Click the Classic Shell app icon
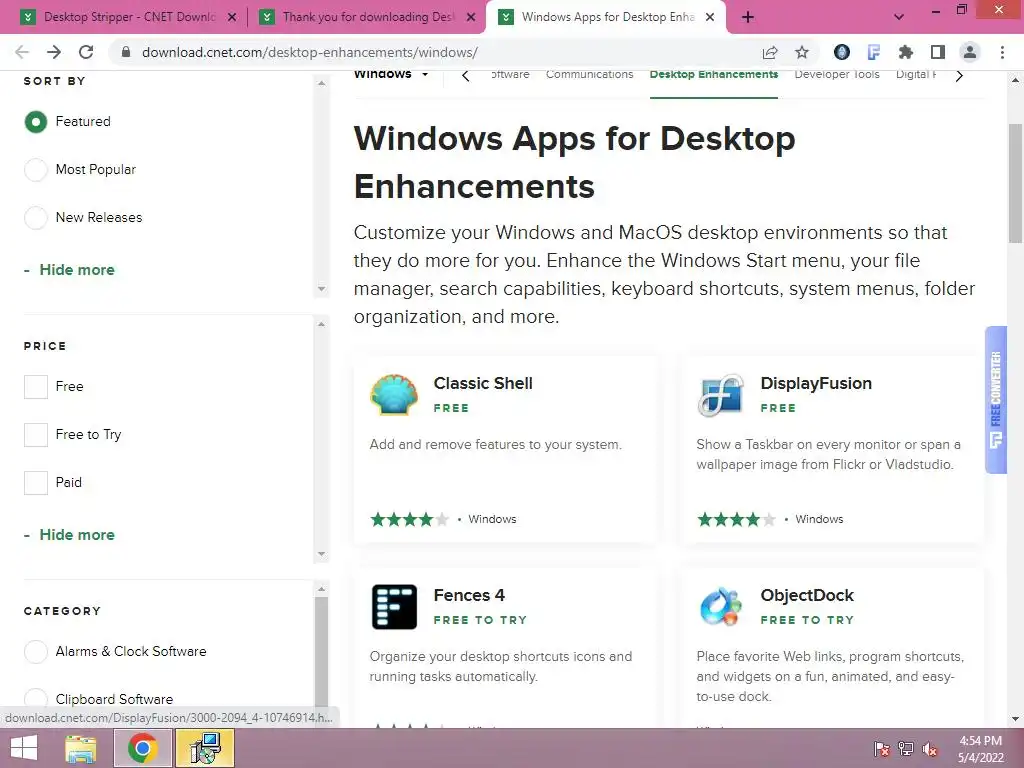Screen dimensions: 1024x768 pos(394,394)
